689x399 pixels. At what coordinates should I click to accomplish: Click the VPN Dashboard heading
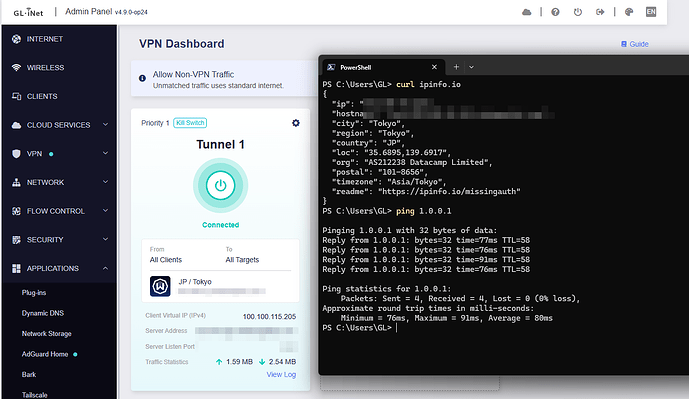181,44
